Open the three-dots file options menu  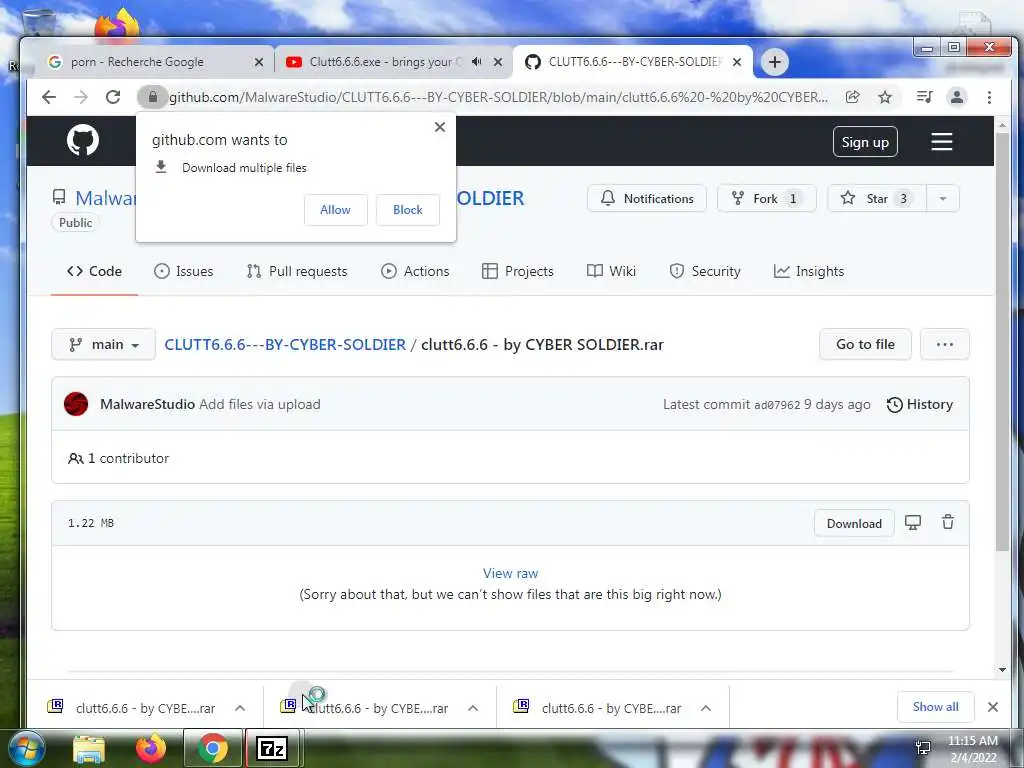click(x=944, y=344)
